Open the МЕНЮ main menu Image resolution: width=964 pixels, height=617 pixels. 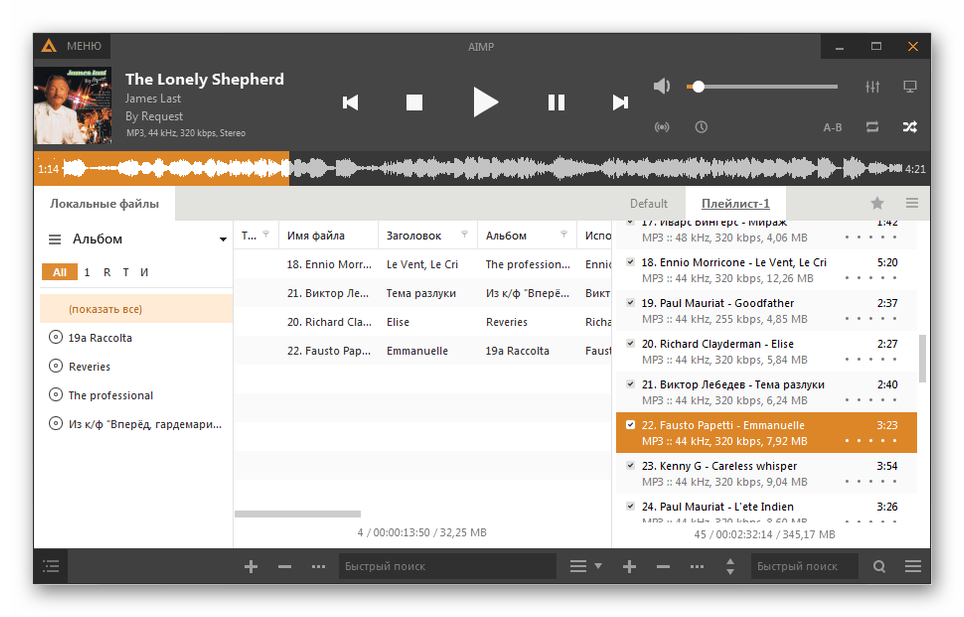pos(73,46)
